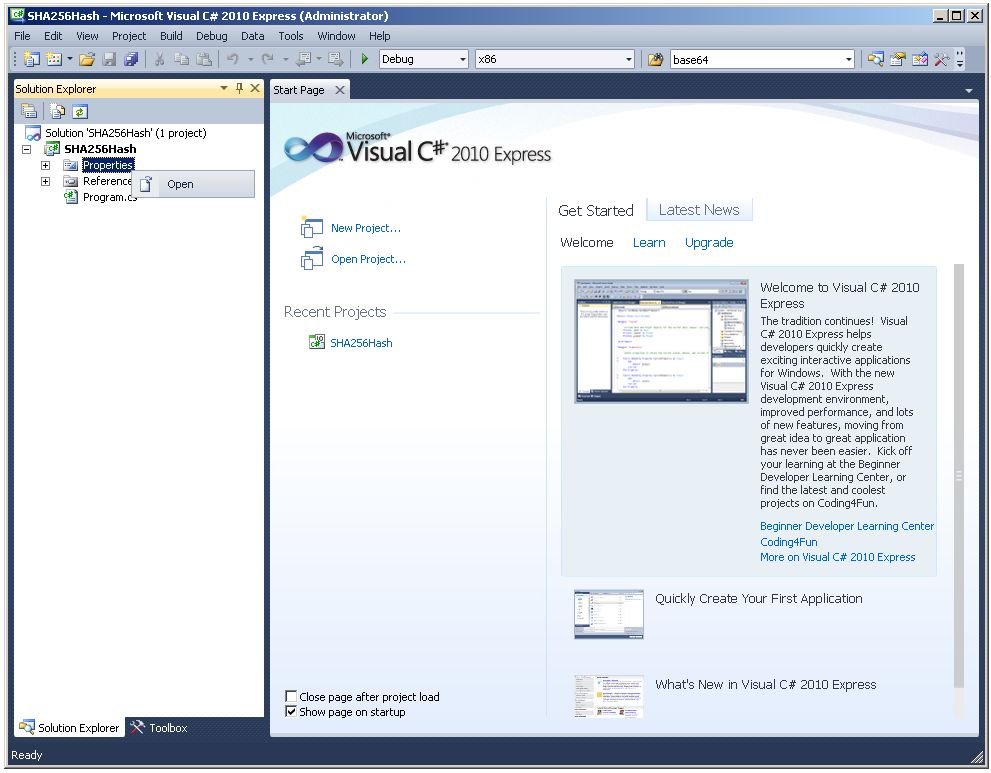
Task: Follow the Coding4Fun link
Action: pyautogui.click(x=789, y=542)
